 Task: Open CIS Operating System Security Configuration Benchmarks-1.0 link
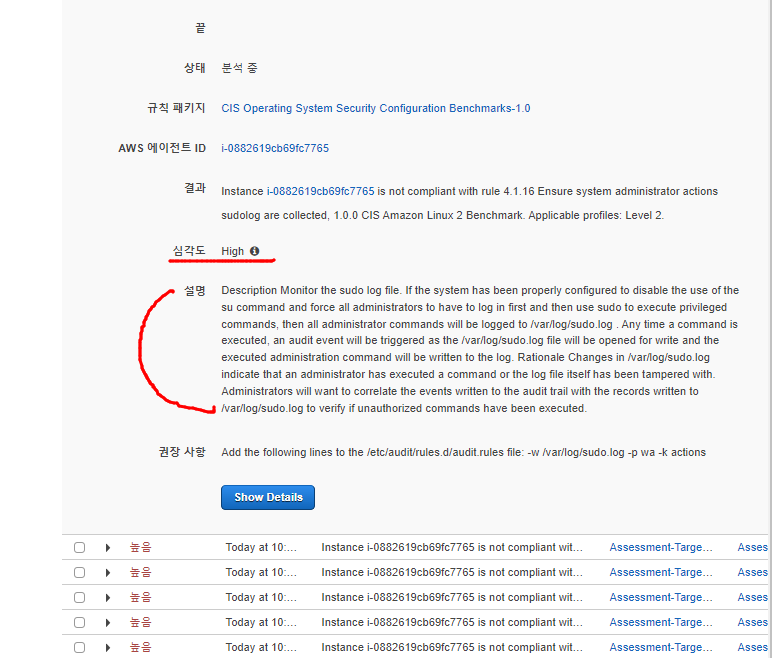pyautogui.click(x=376, y=108)
